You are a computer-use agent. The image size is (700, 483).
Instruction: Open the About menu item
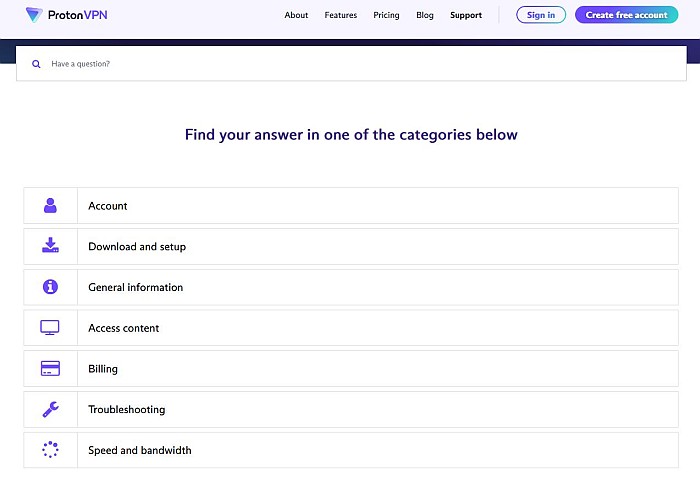coord(296,15)
